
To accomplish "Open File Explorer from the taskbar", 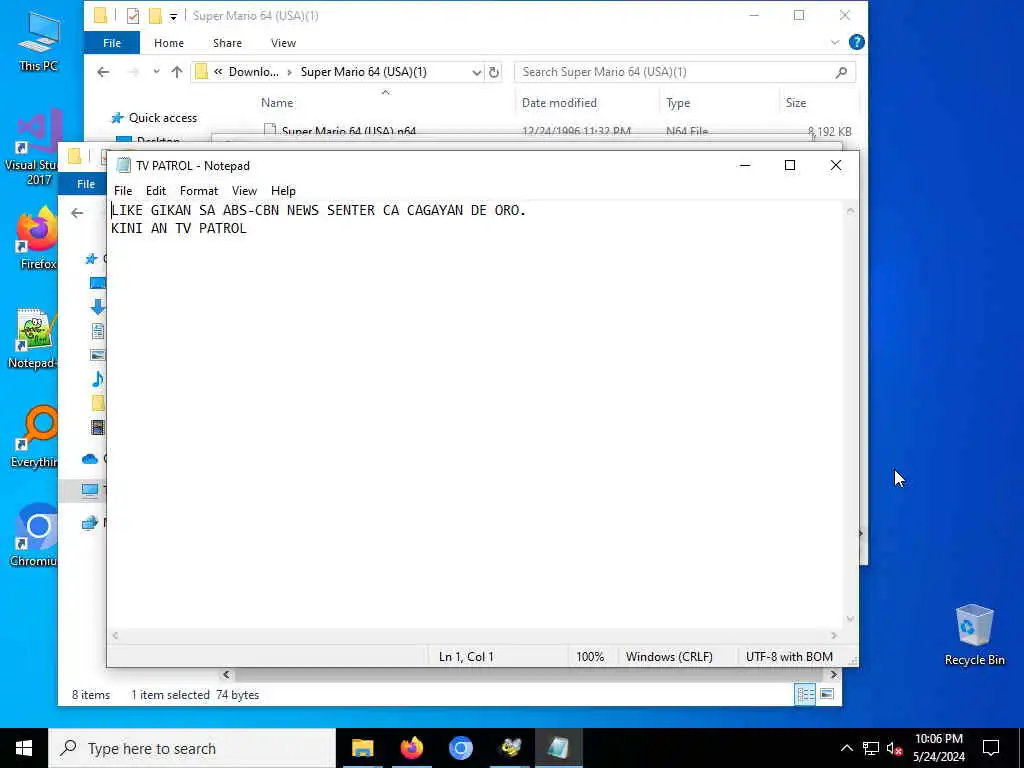I will click(362, 748).
